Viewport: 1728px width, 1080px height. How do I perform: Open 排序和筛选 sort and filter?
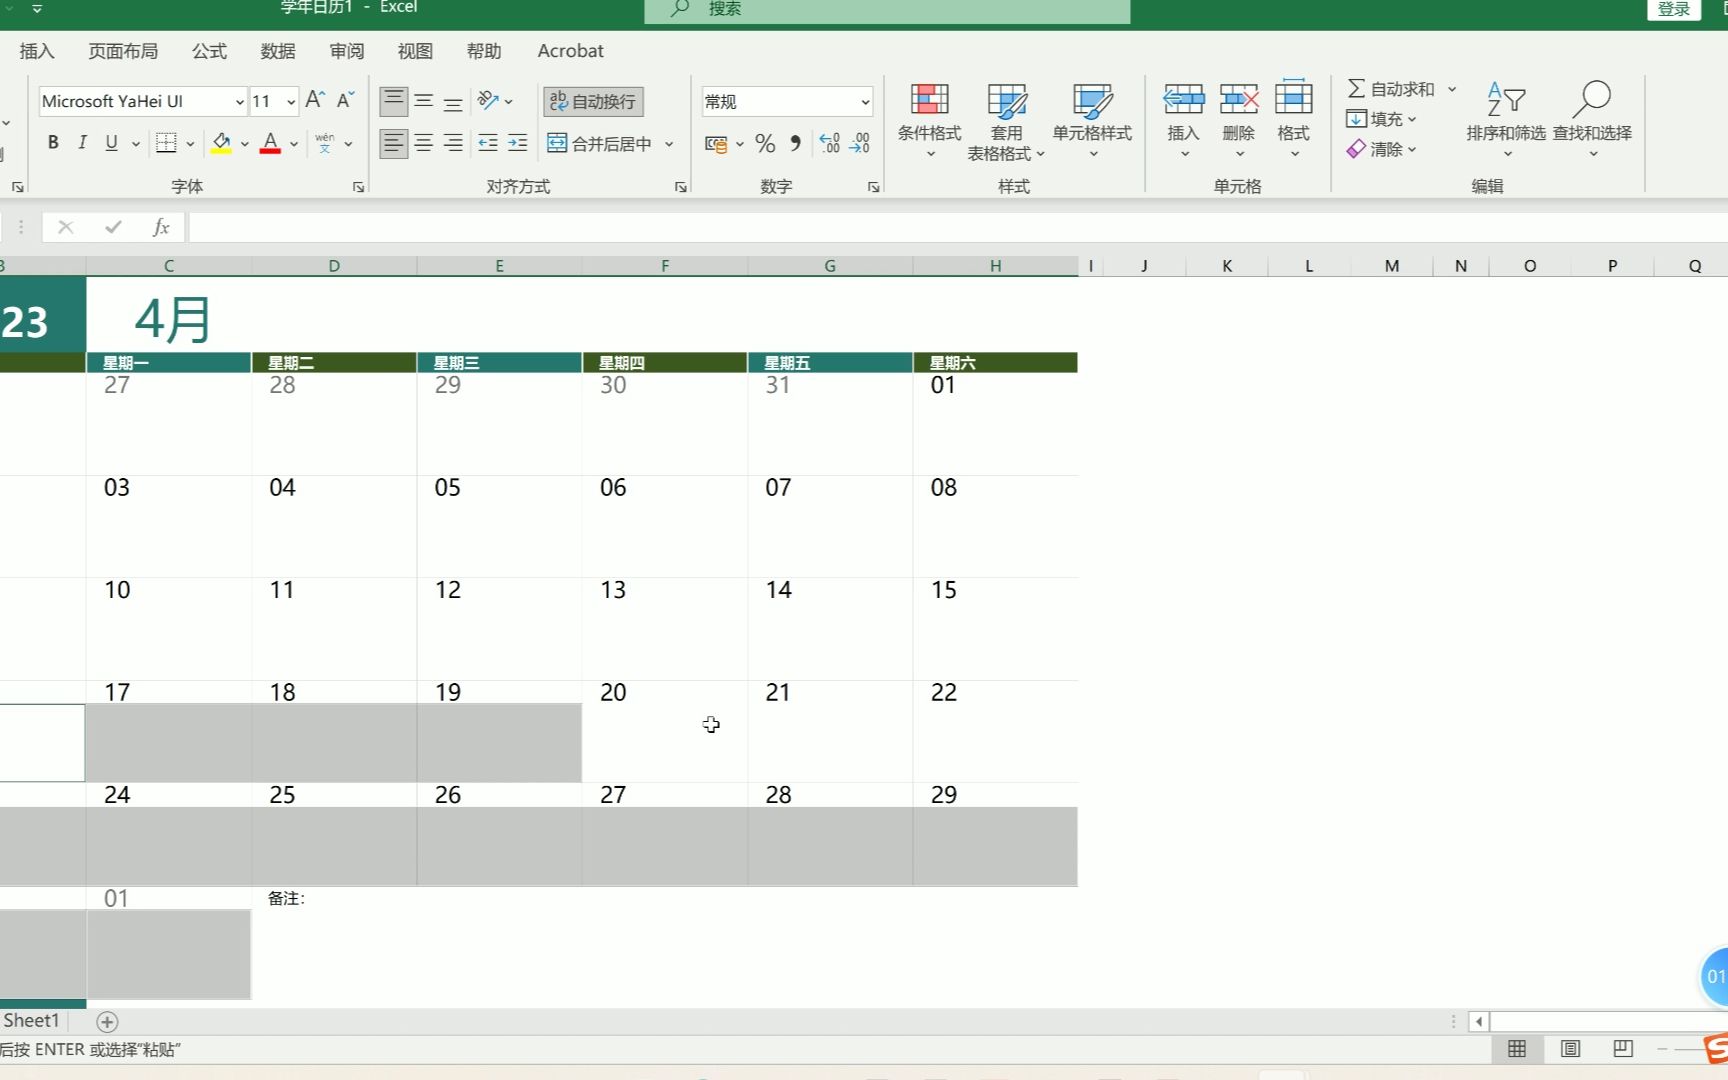(1506, 120)
